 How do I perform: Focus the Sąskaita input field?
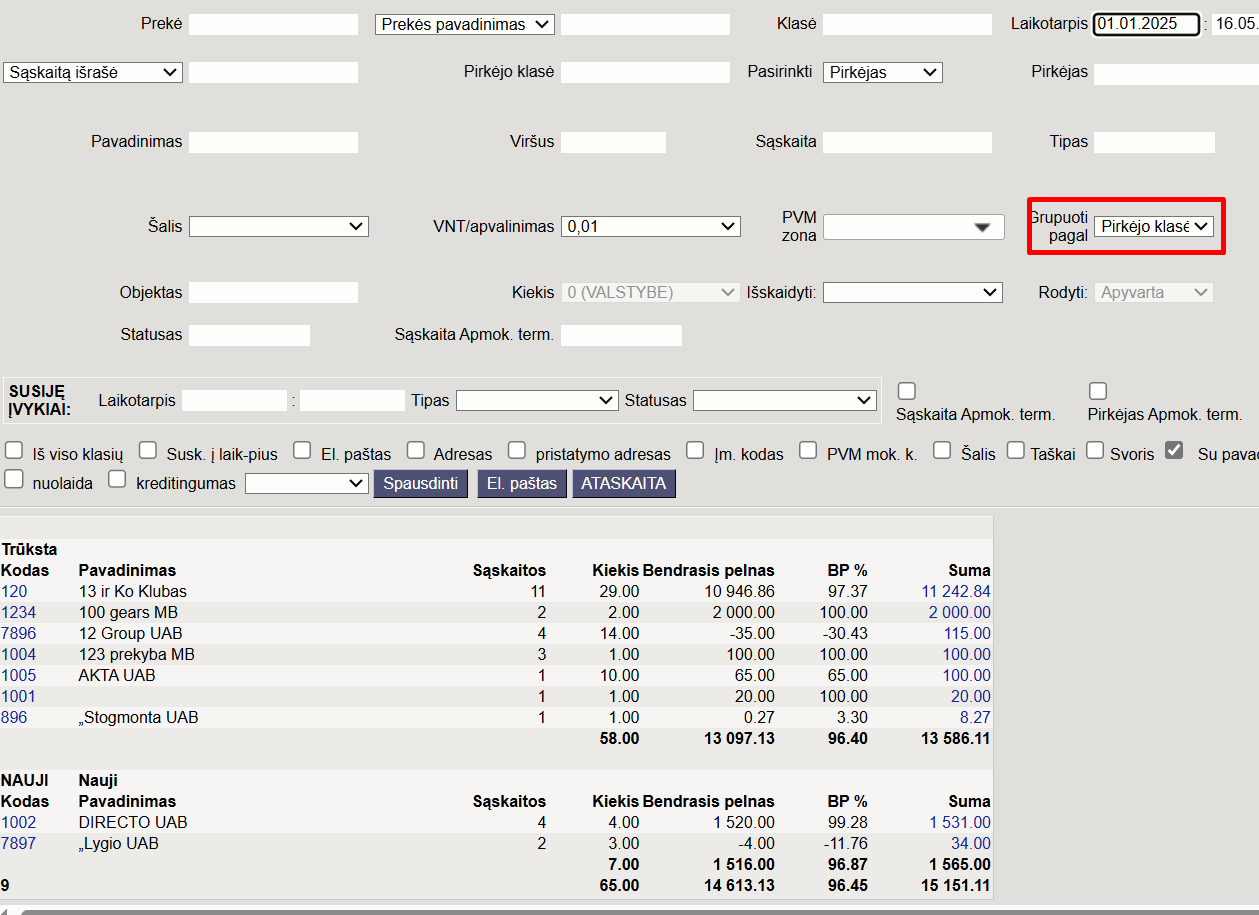tap(907, 141)
